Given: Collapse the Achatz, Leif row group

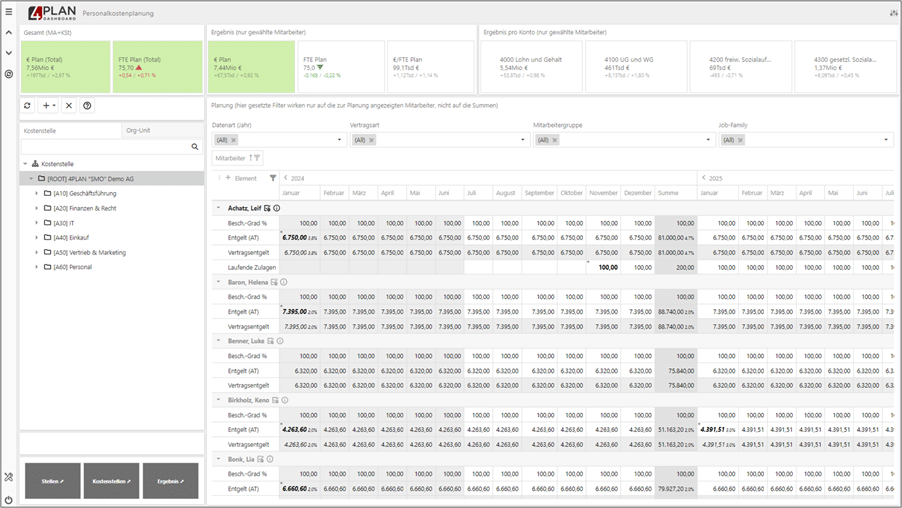Looking at the screenshot, I should coord(219,208).
